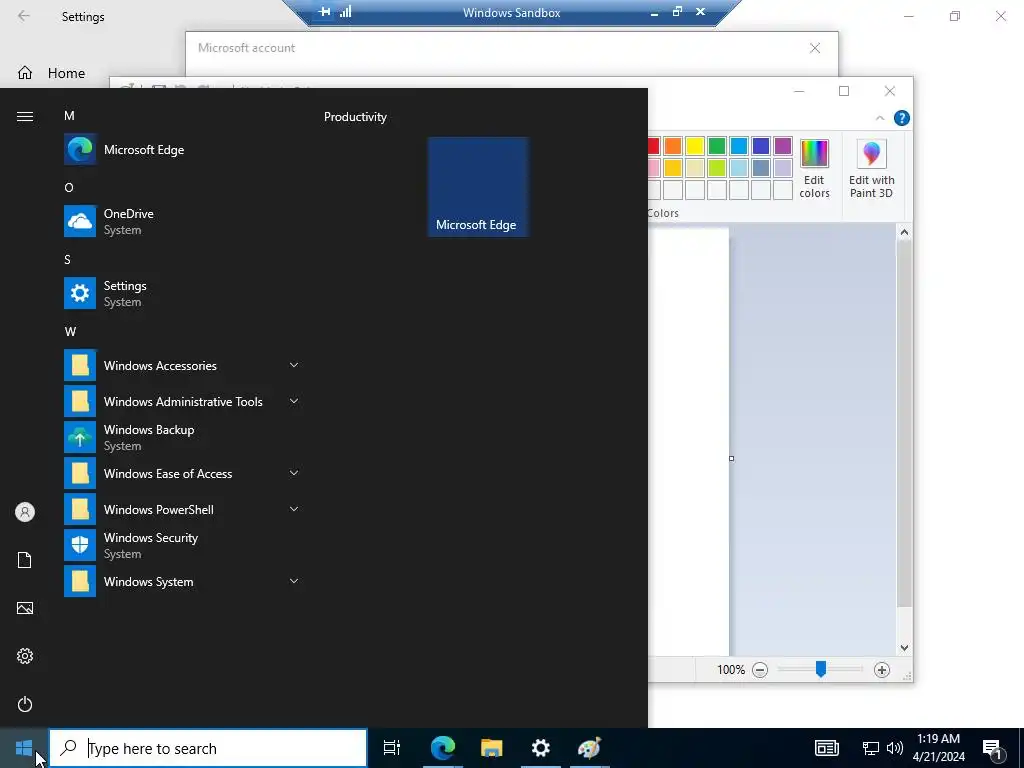Open Windows Security in Start menu
Screen dimensions: 1024x768
183,545
